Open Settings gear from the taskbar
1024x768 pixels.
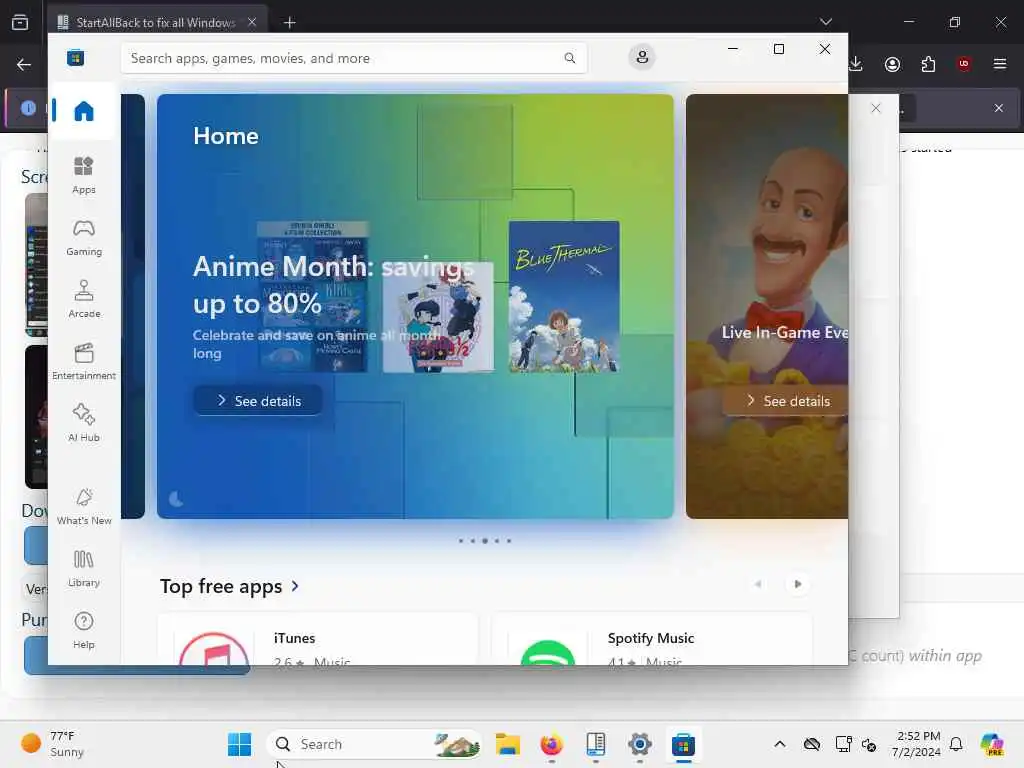[x=639, y=744]
